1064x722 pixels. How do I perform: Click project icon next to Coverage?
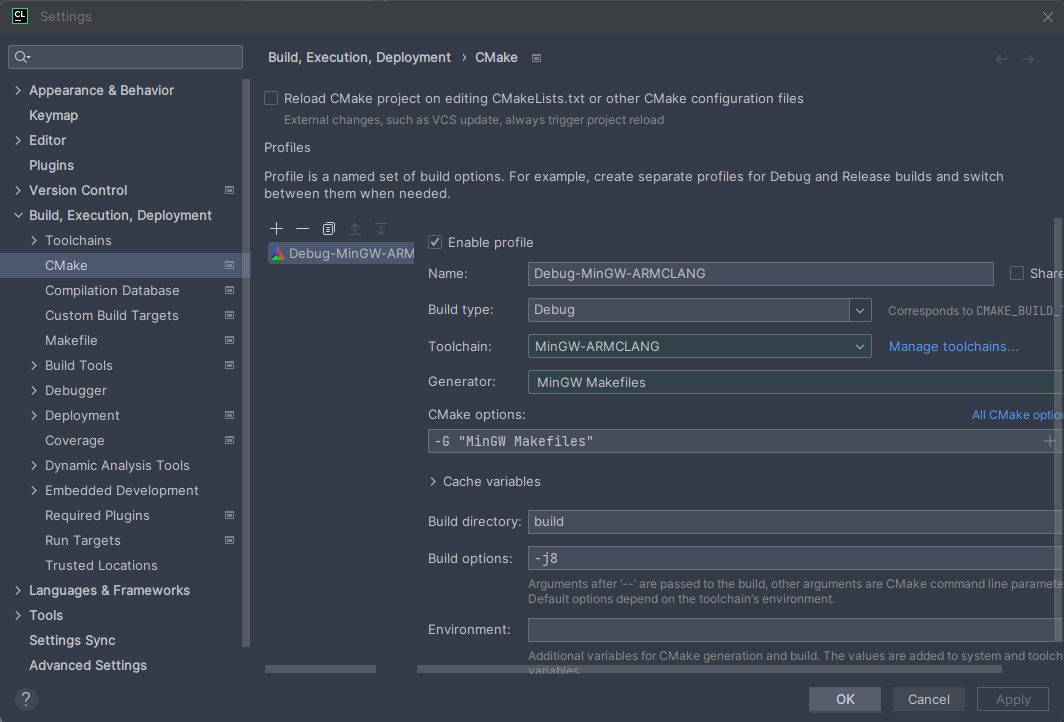229,440
